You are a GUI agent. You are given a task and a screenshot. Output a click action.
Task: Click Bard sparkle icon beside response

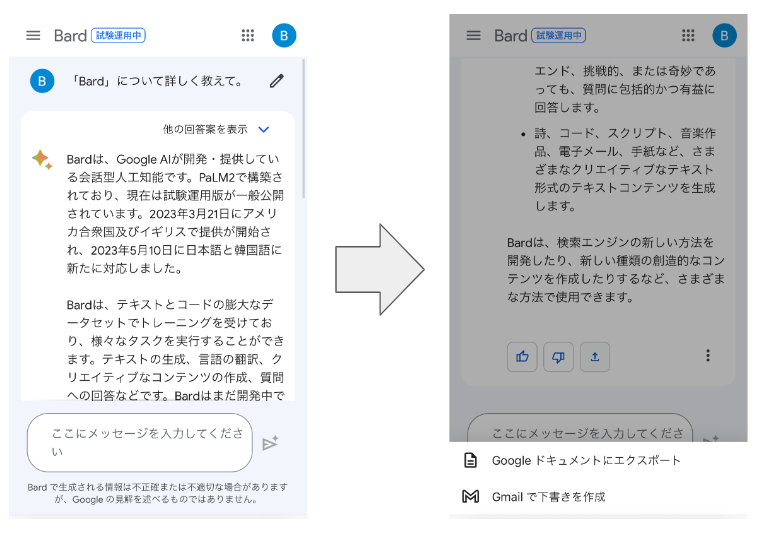(x=42, y=159)
